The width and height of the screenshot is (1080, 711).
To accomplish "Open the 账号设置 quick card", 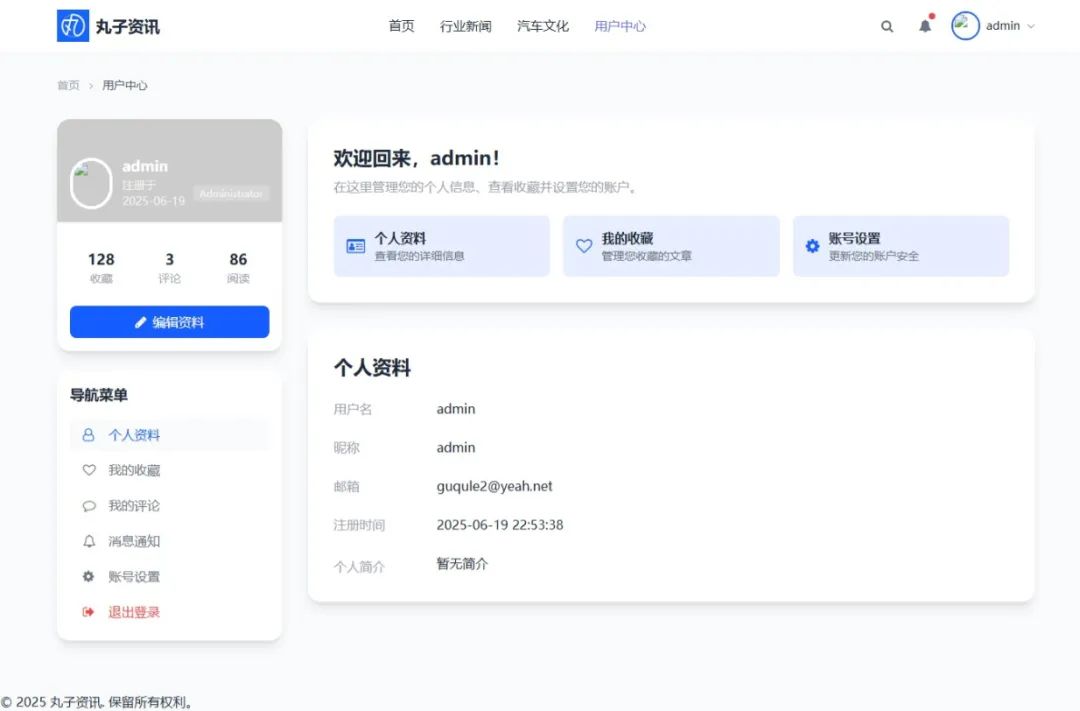I will (901, 246).
